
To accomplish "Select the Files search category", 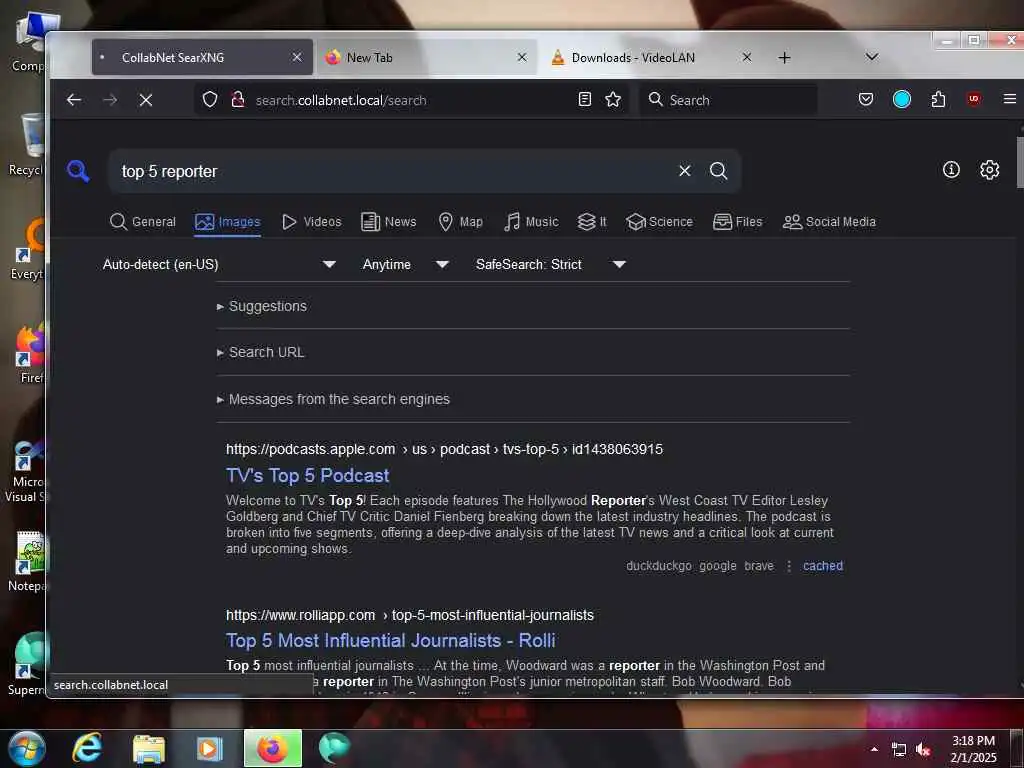I will point(738,222).
